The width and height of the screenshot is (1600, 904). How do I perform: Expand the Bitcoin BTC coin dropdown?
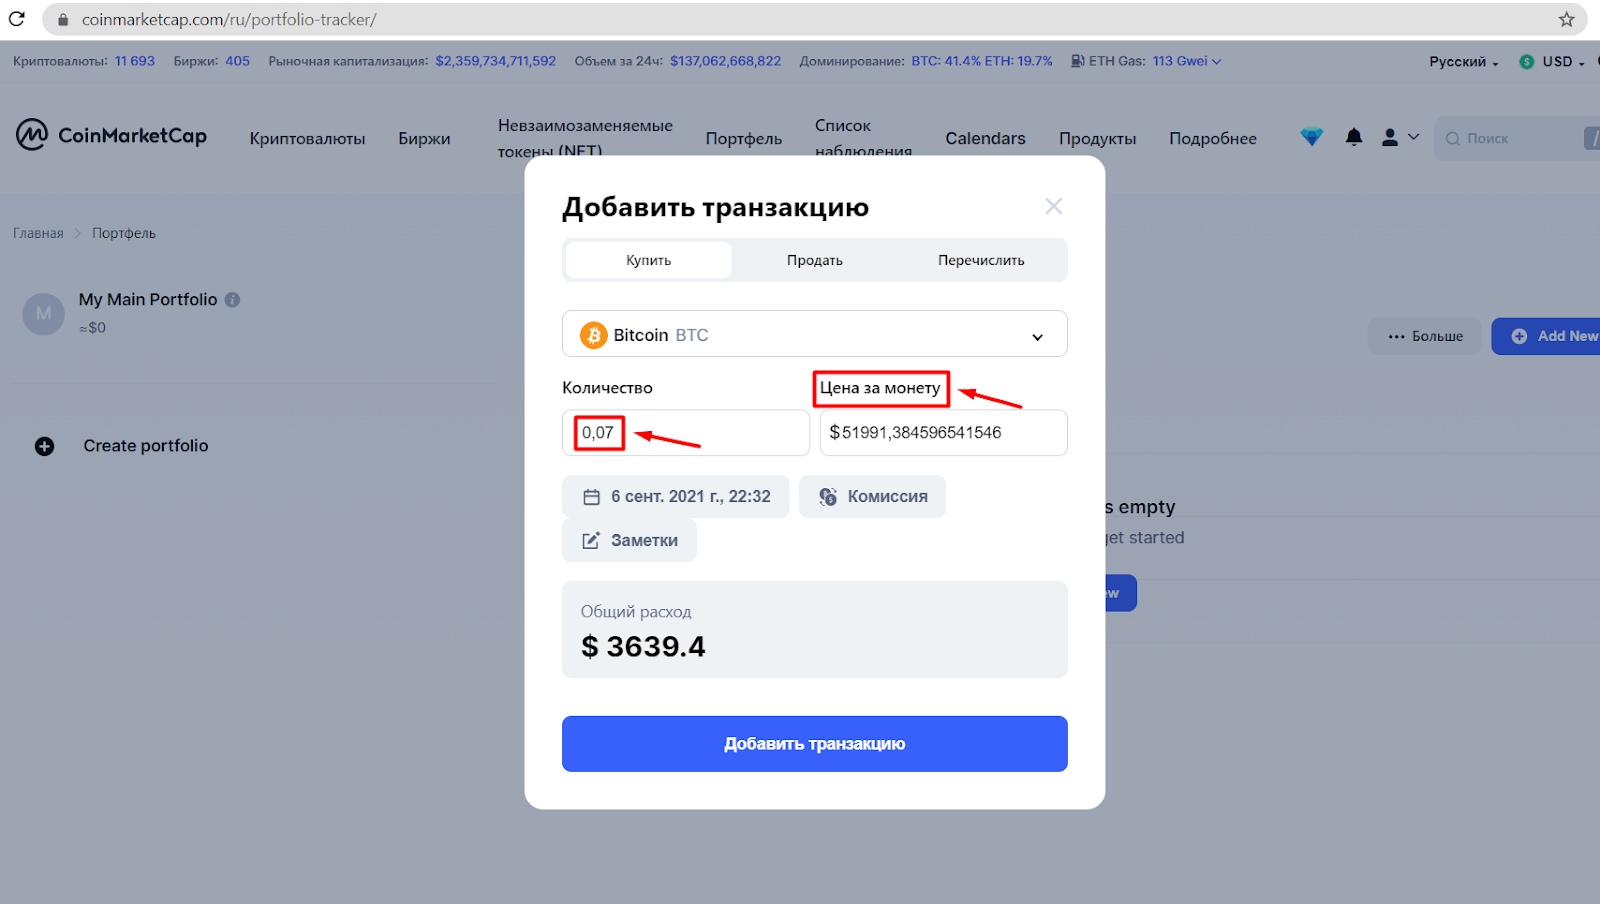click(x=814, y=334)
